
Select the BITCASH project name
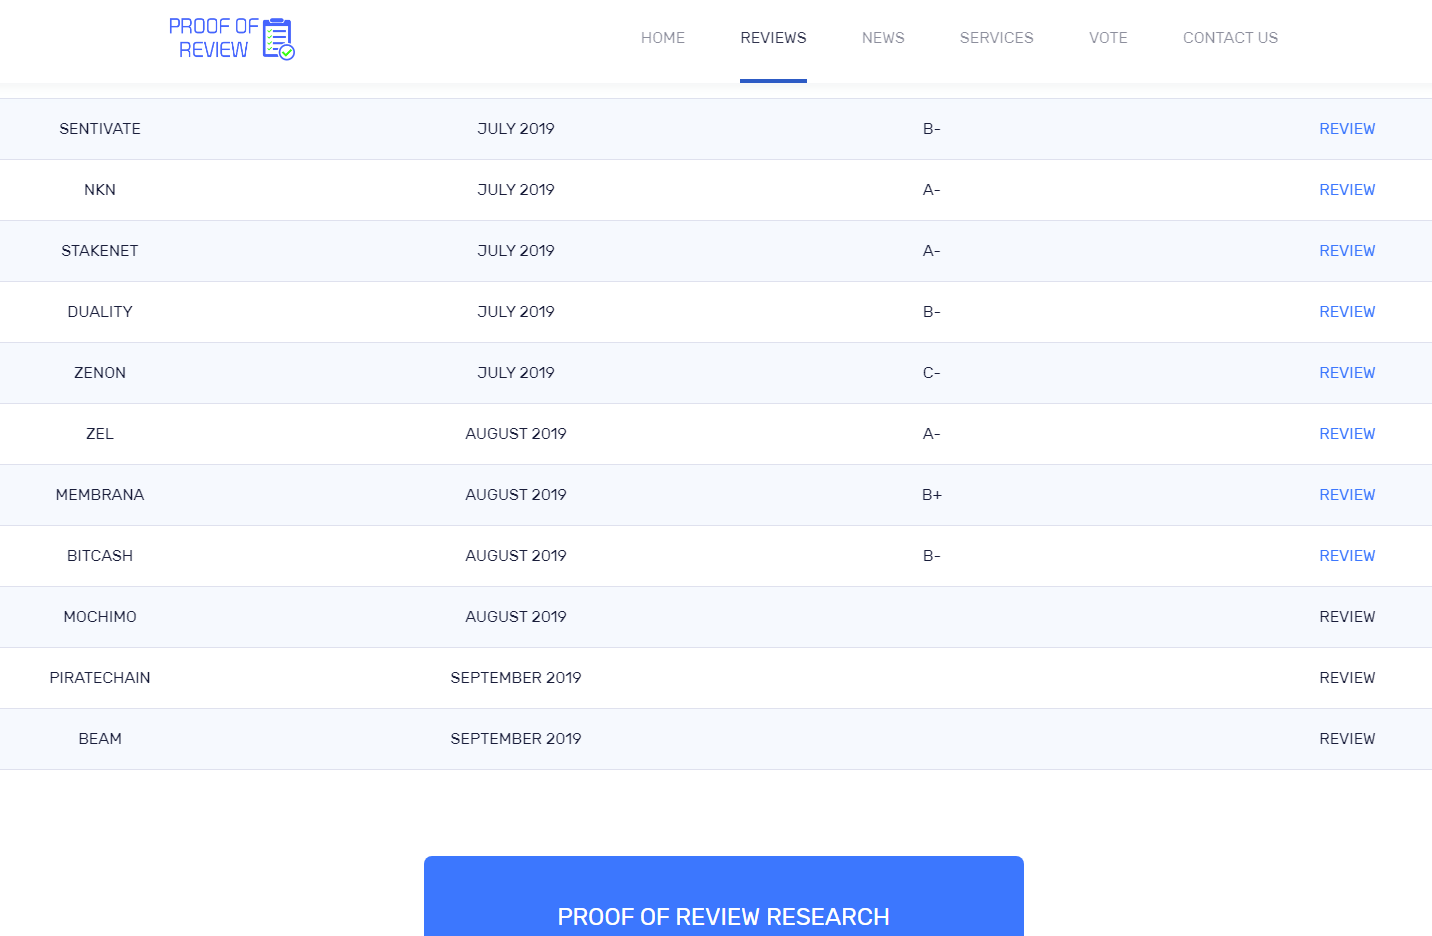[x=100, y=556]
